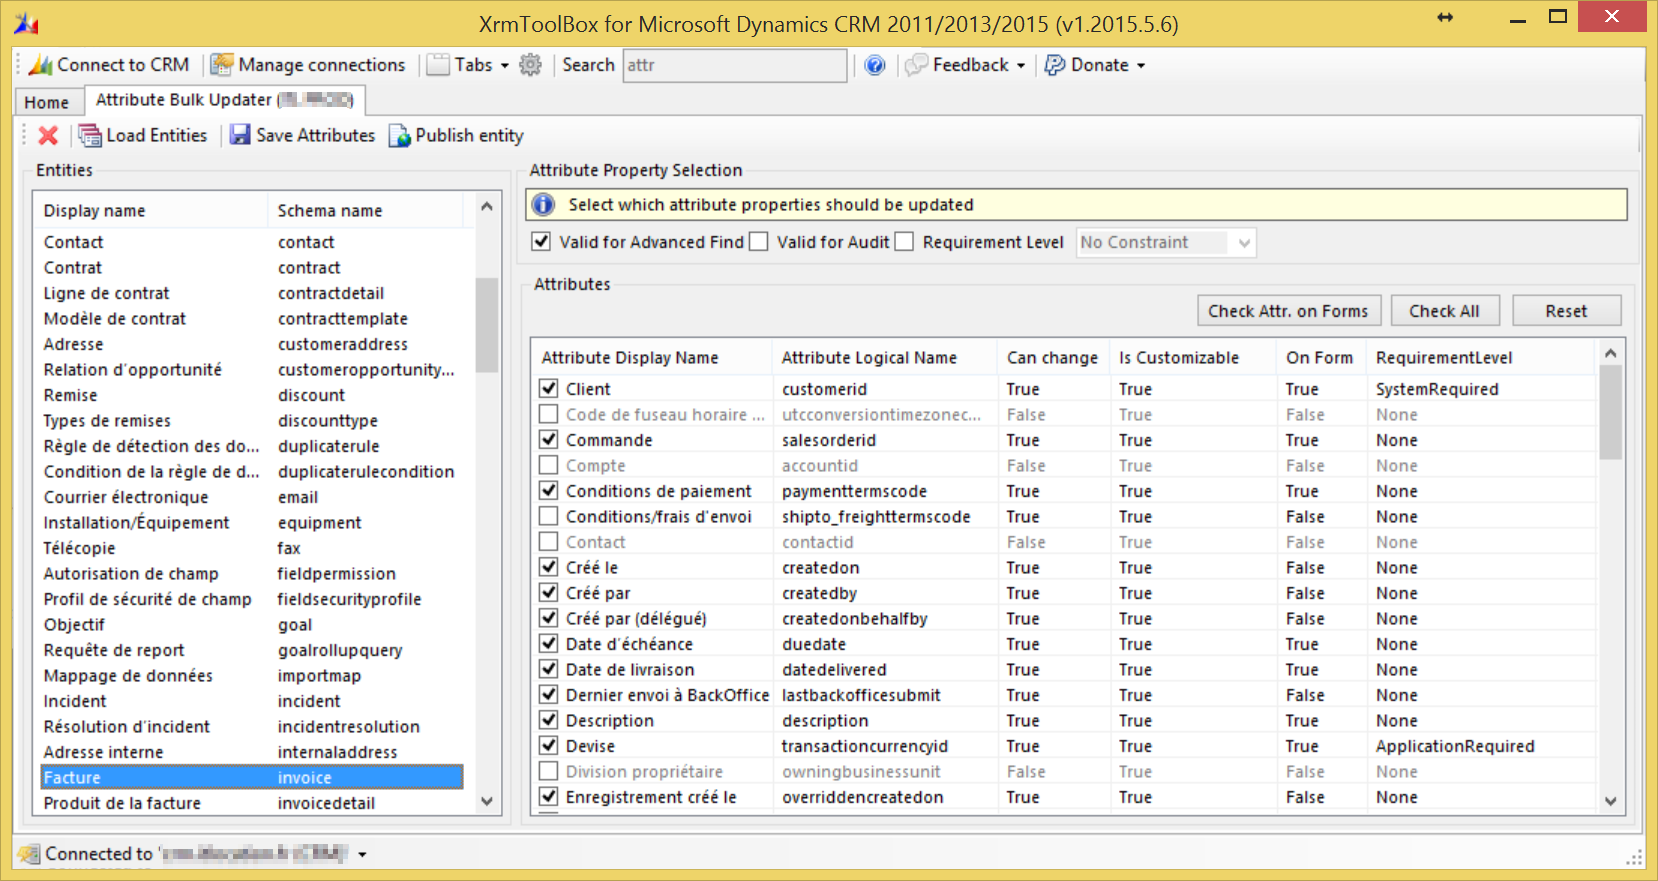Image resolution: width=1658 pixels, height=881 pixels.
Task: Click the Publish entity label
Action: pos(470,135)
